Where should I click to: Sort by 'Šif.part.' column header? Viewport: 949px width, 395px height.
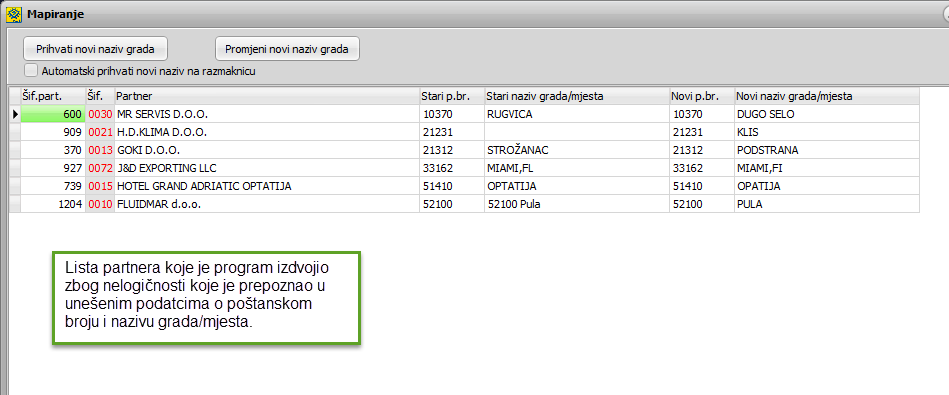click(x=53, y=96)
